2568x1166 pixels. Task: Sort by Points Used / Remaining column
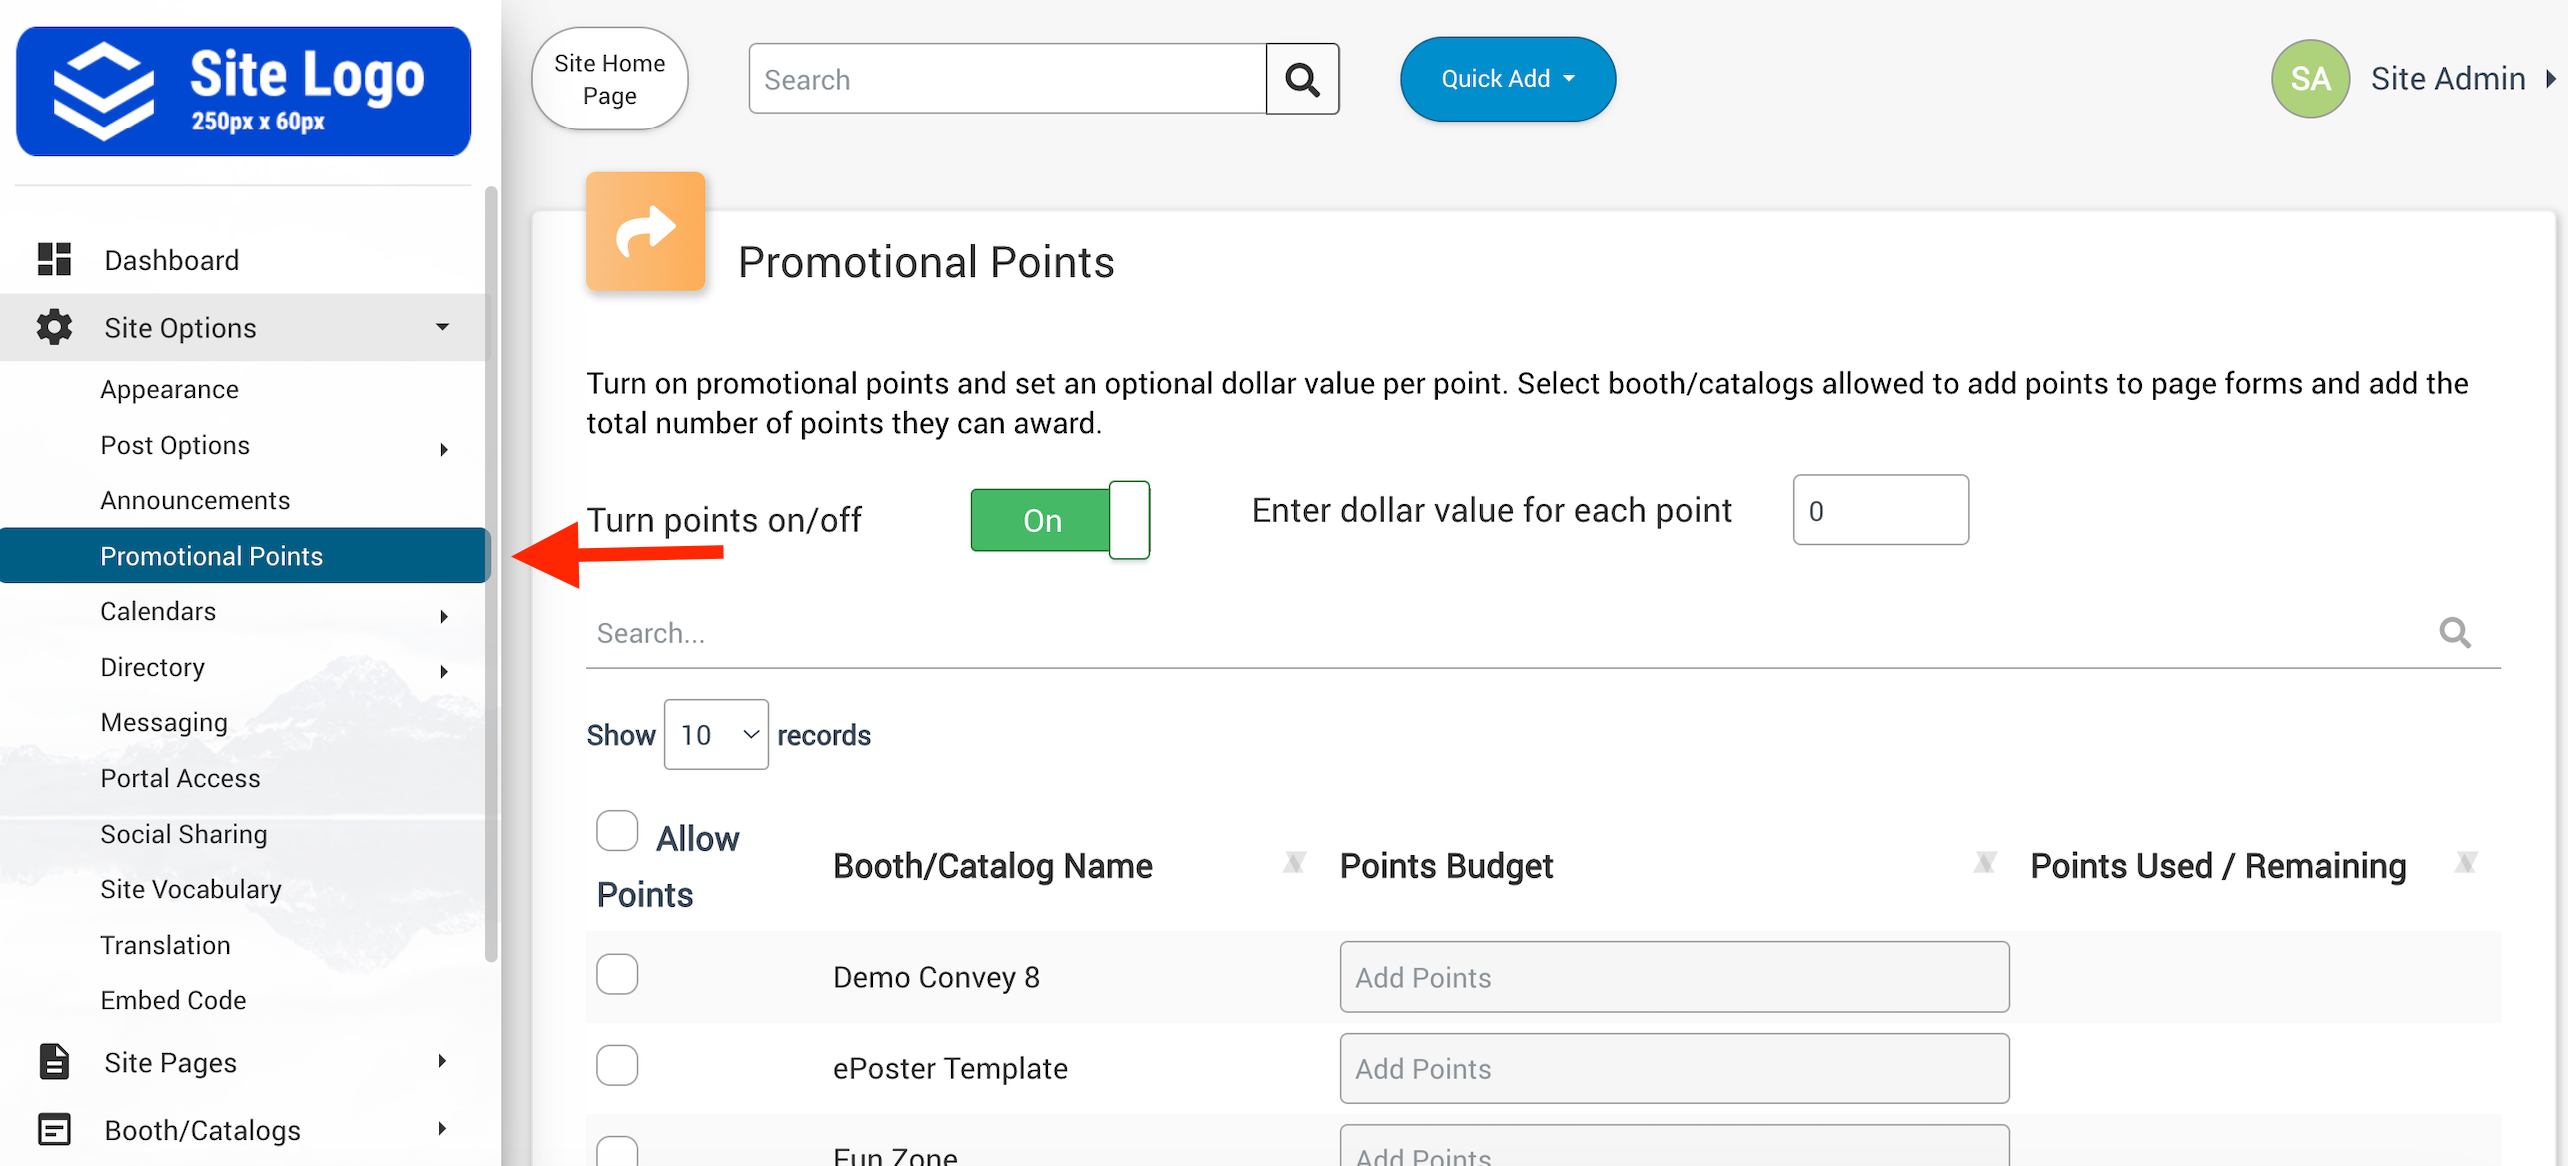point(2466,863)
